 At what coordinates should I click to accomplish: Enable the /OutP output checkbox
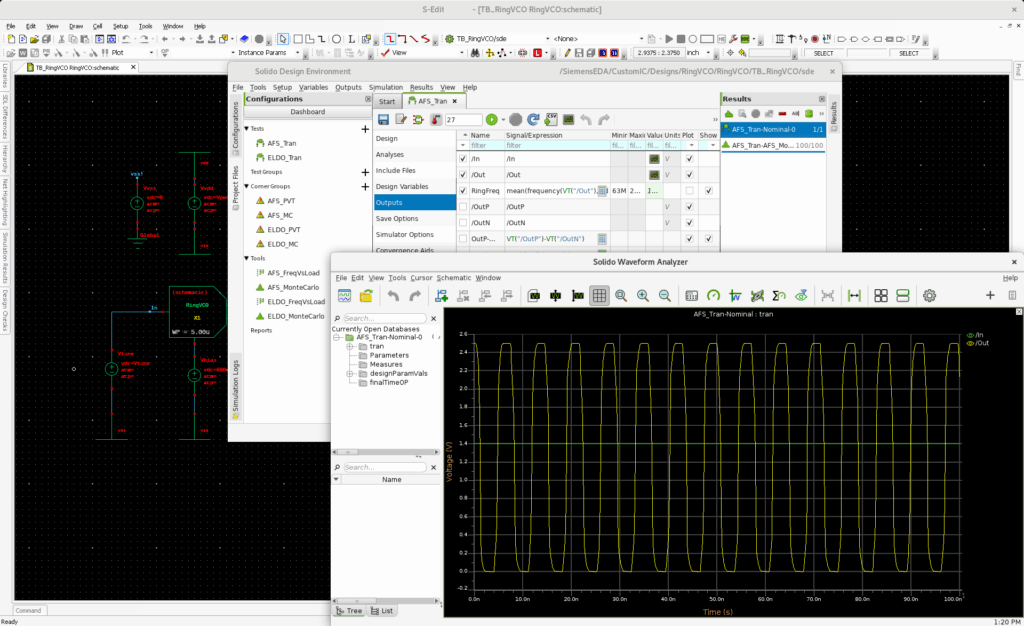click(x=462, y=207)
